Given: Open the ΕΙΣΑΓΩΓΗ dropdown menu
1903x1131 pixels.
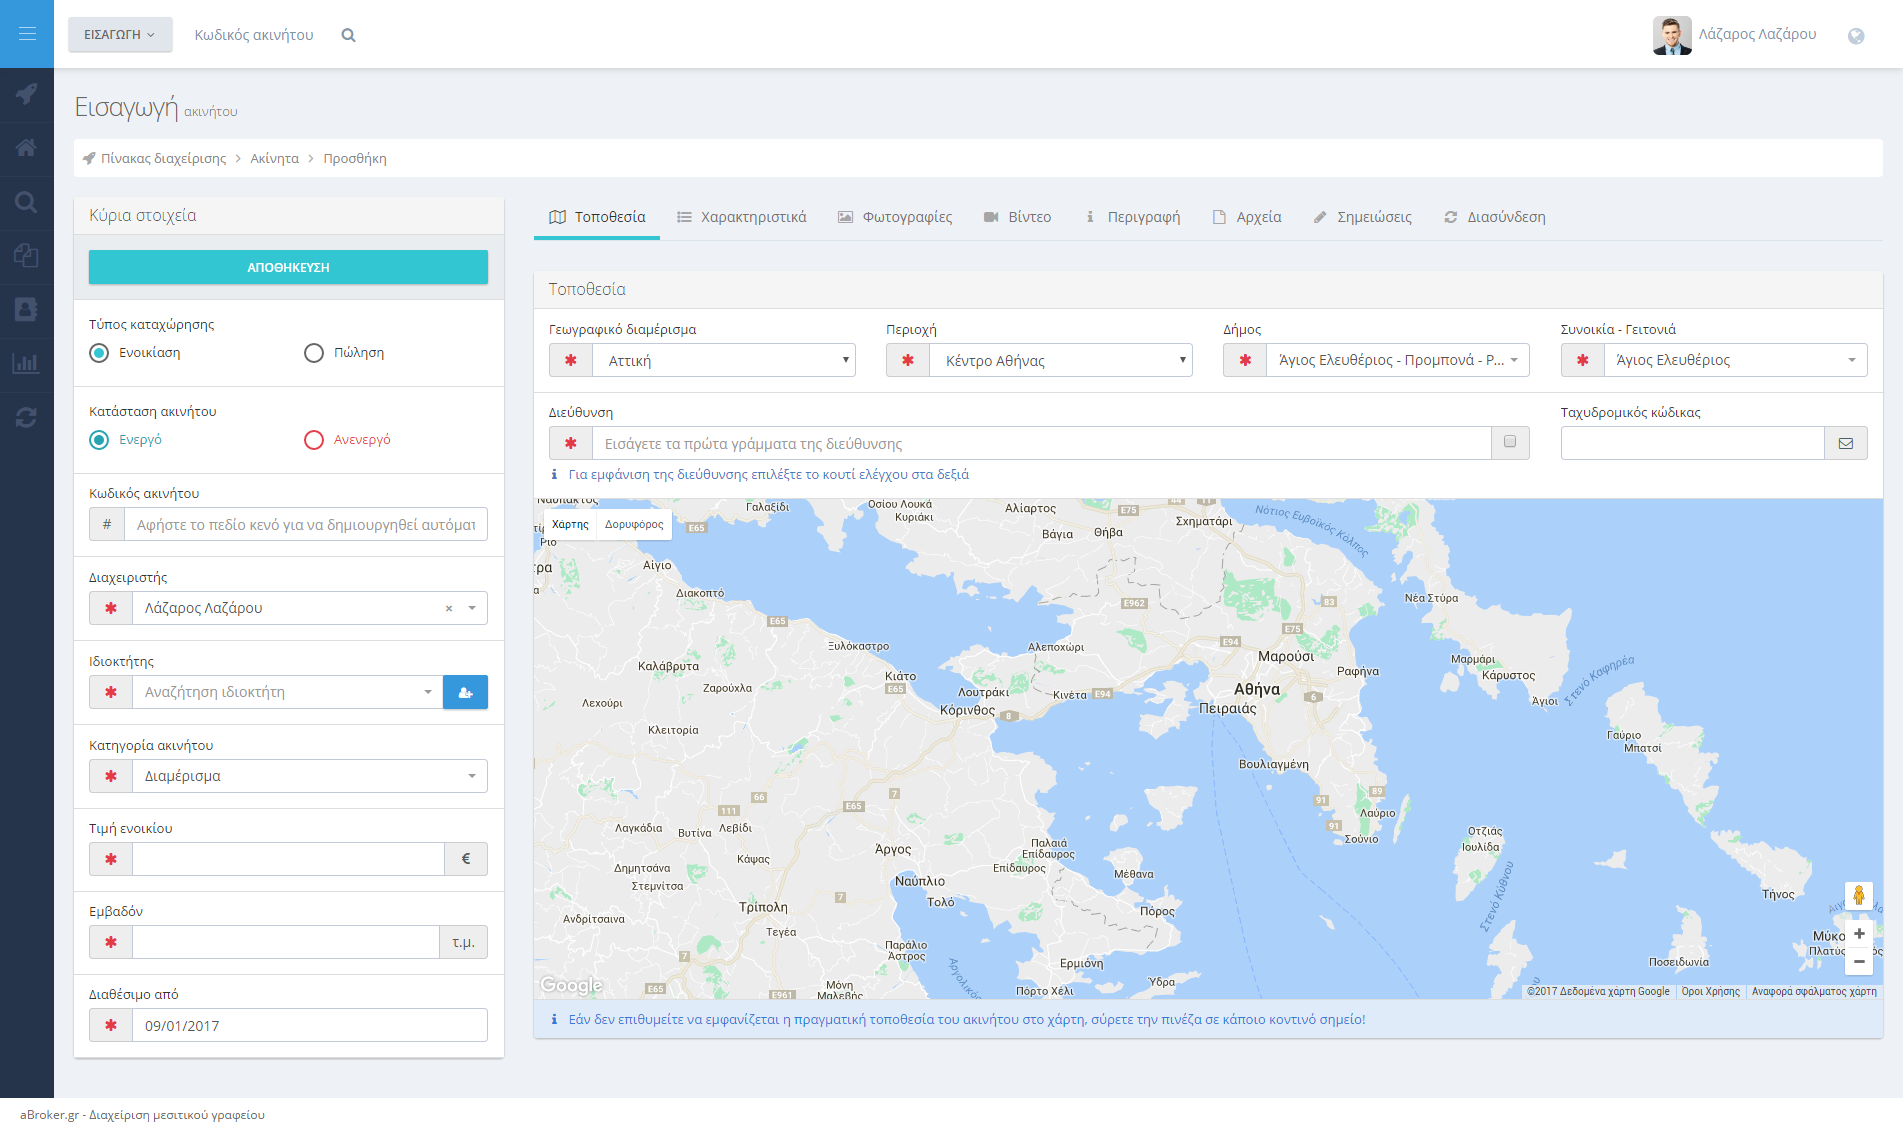Looking at the screenshot, I should coord(120,35).
